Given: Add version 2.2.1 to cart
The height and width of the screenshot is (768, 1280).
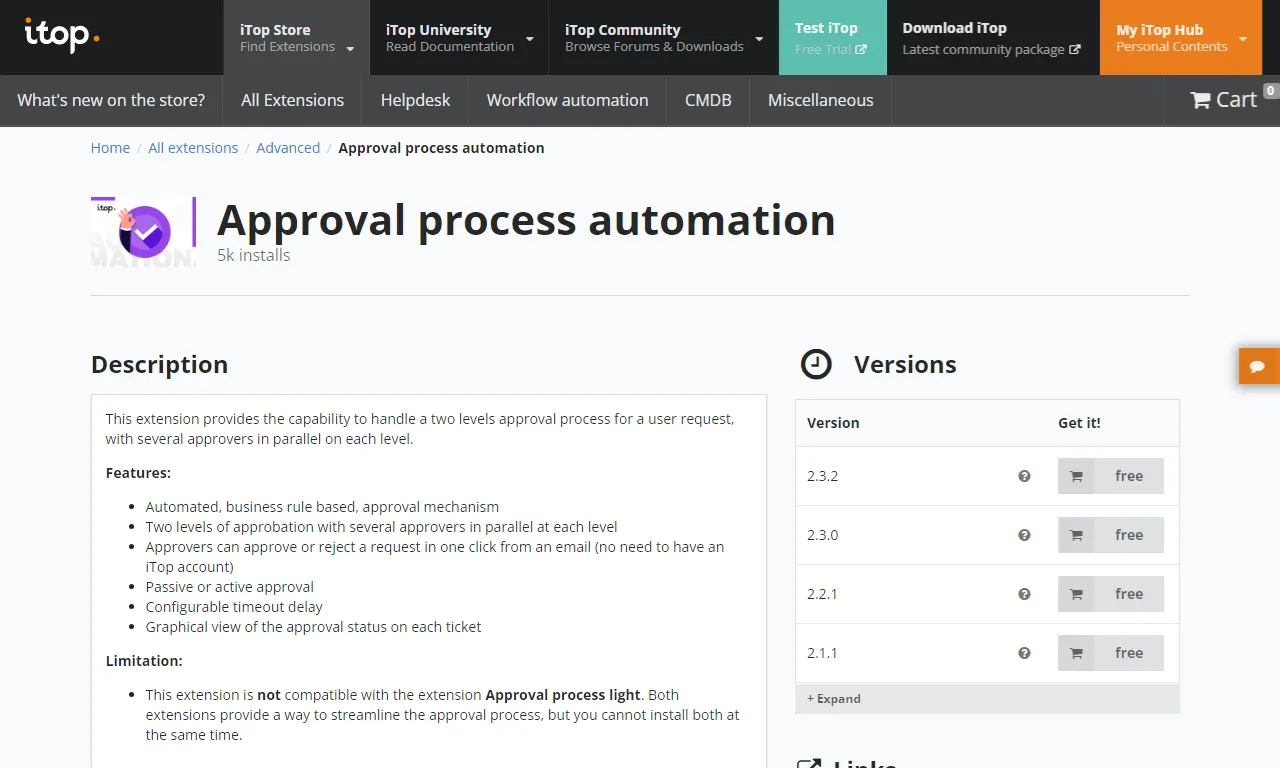Looking at the screenshot, I should 1111,594.
